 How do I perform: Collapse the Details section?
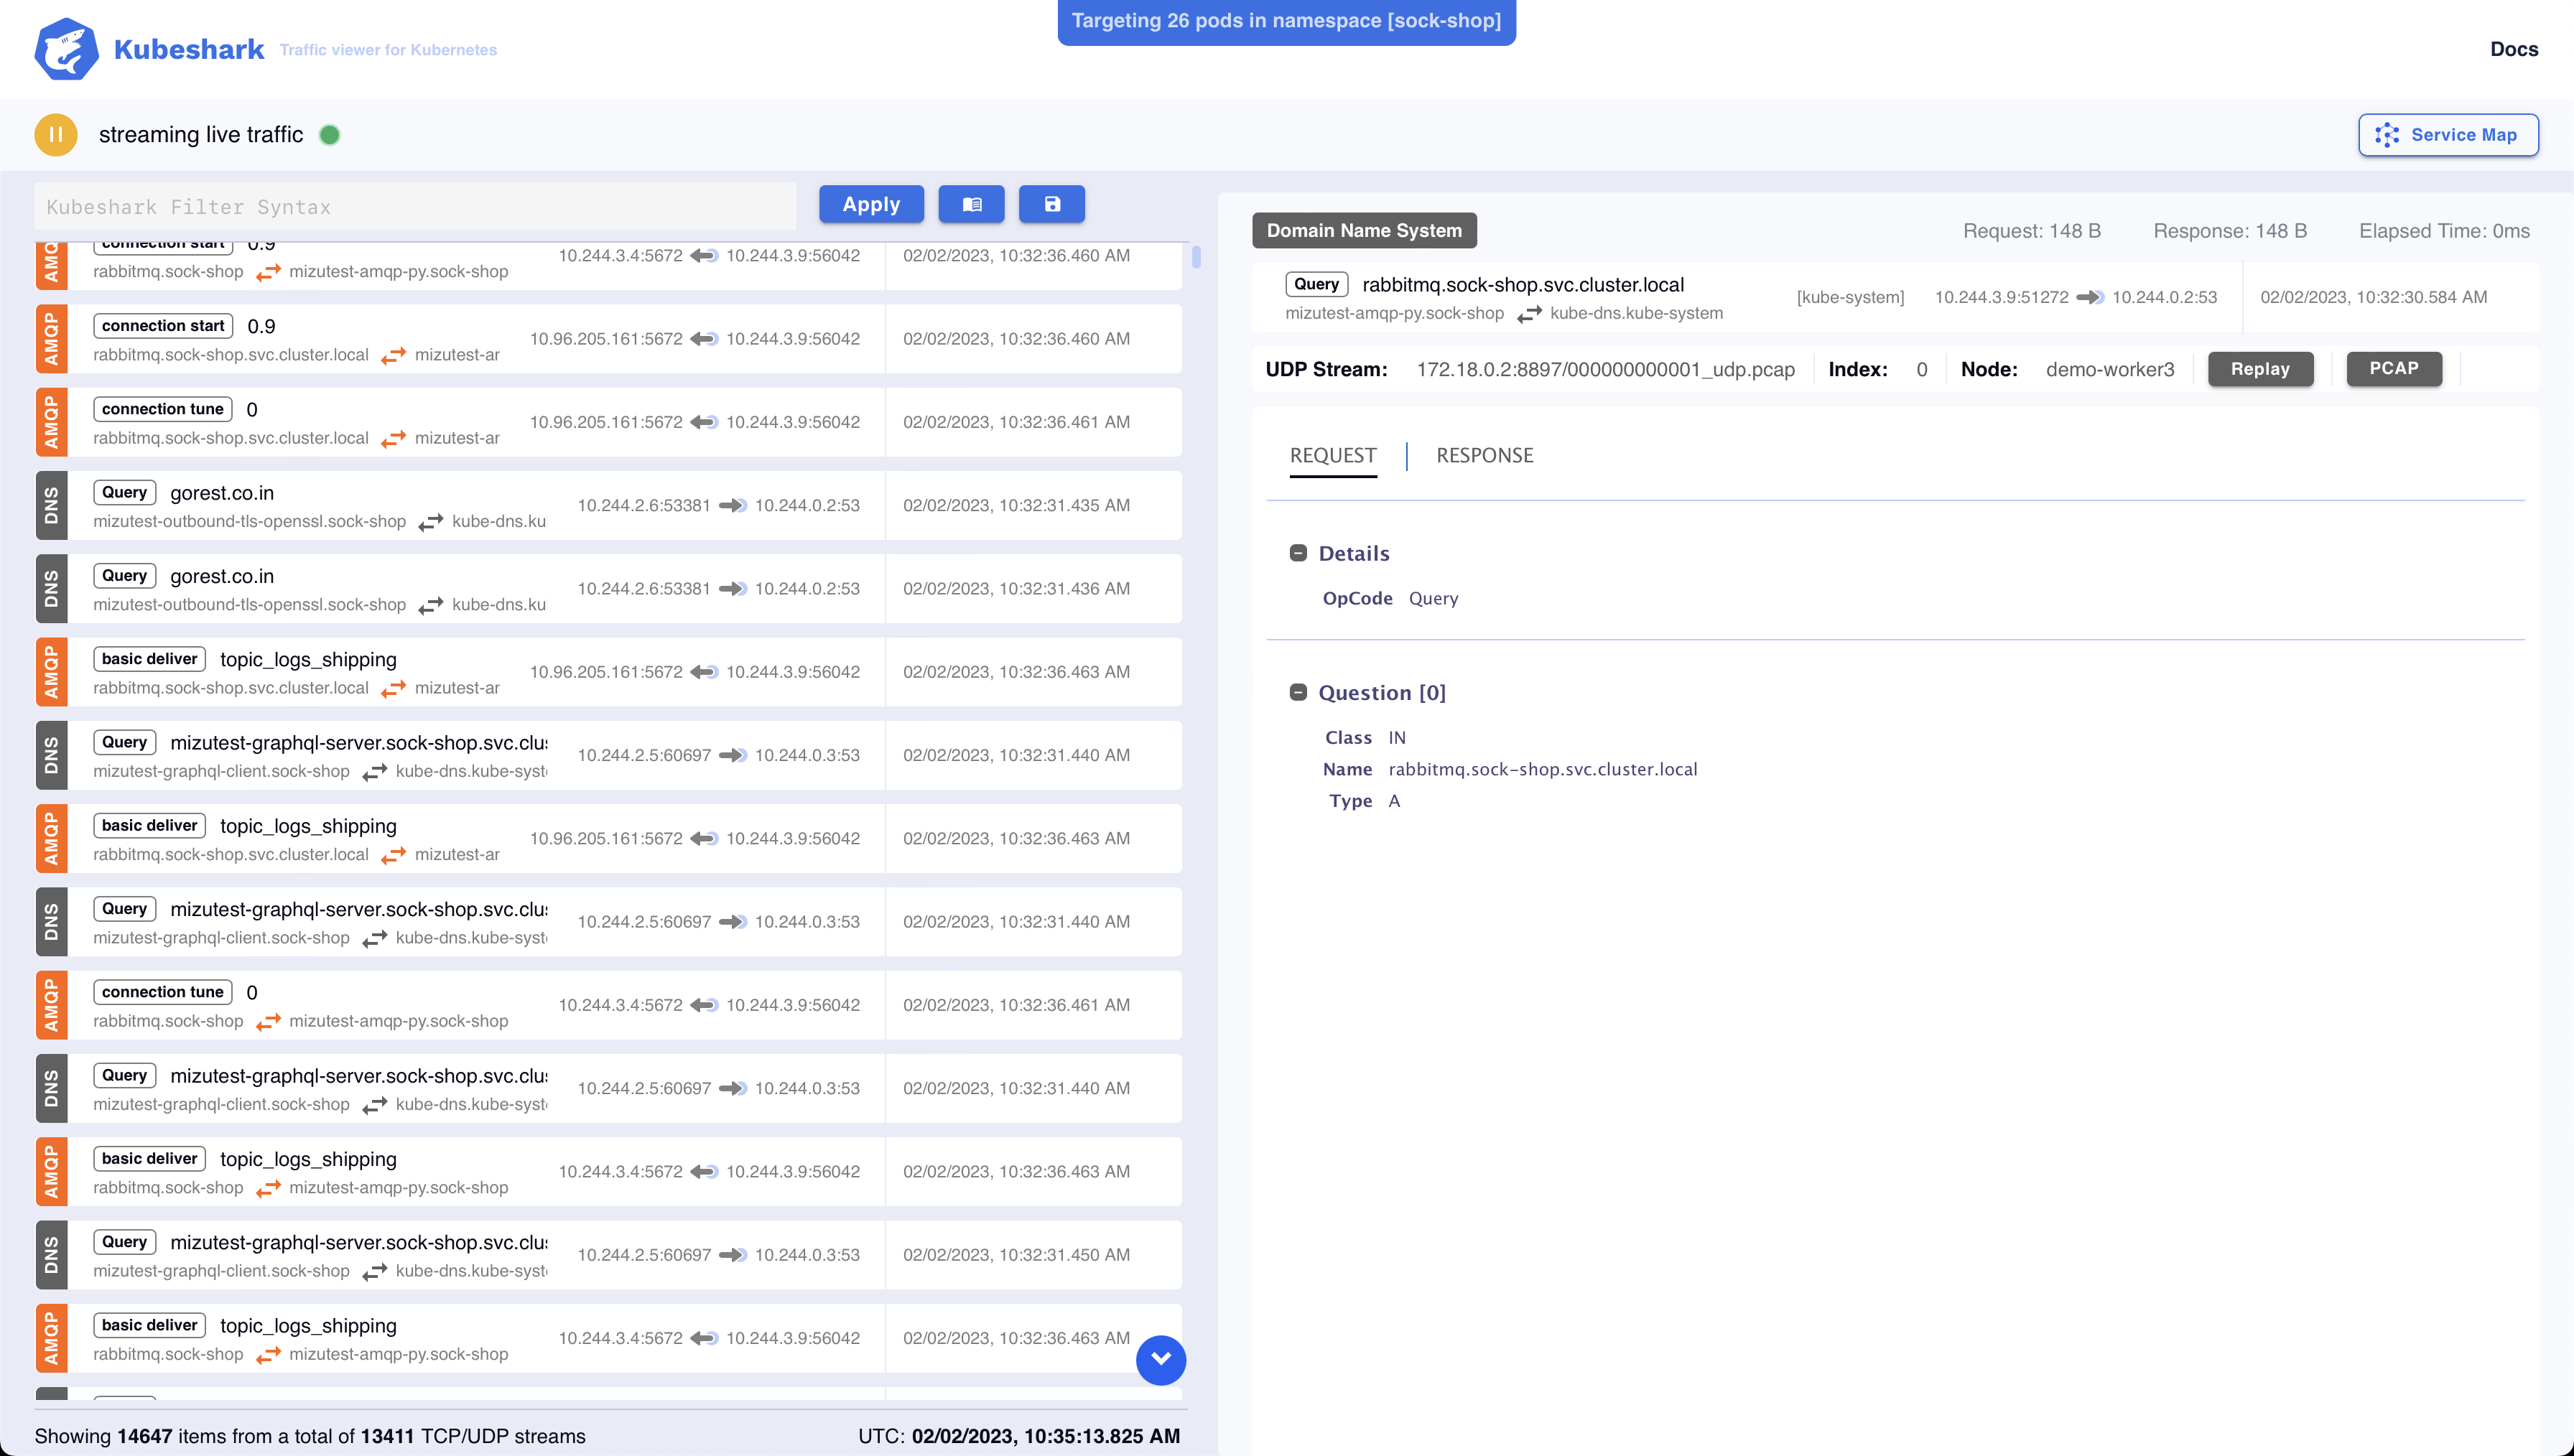[x=1298, y=554]
